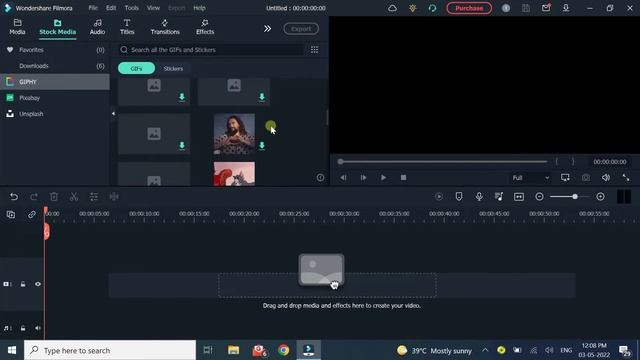Play the preview video
The image size is (640, 360).
pos(383,178)
